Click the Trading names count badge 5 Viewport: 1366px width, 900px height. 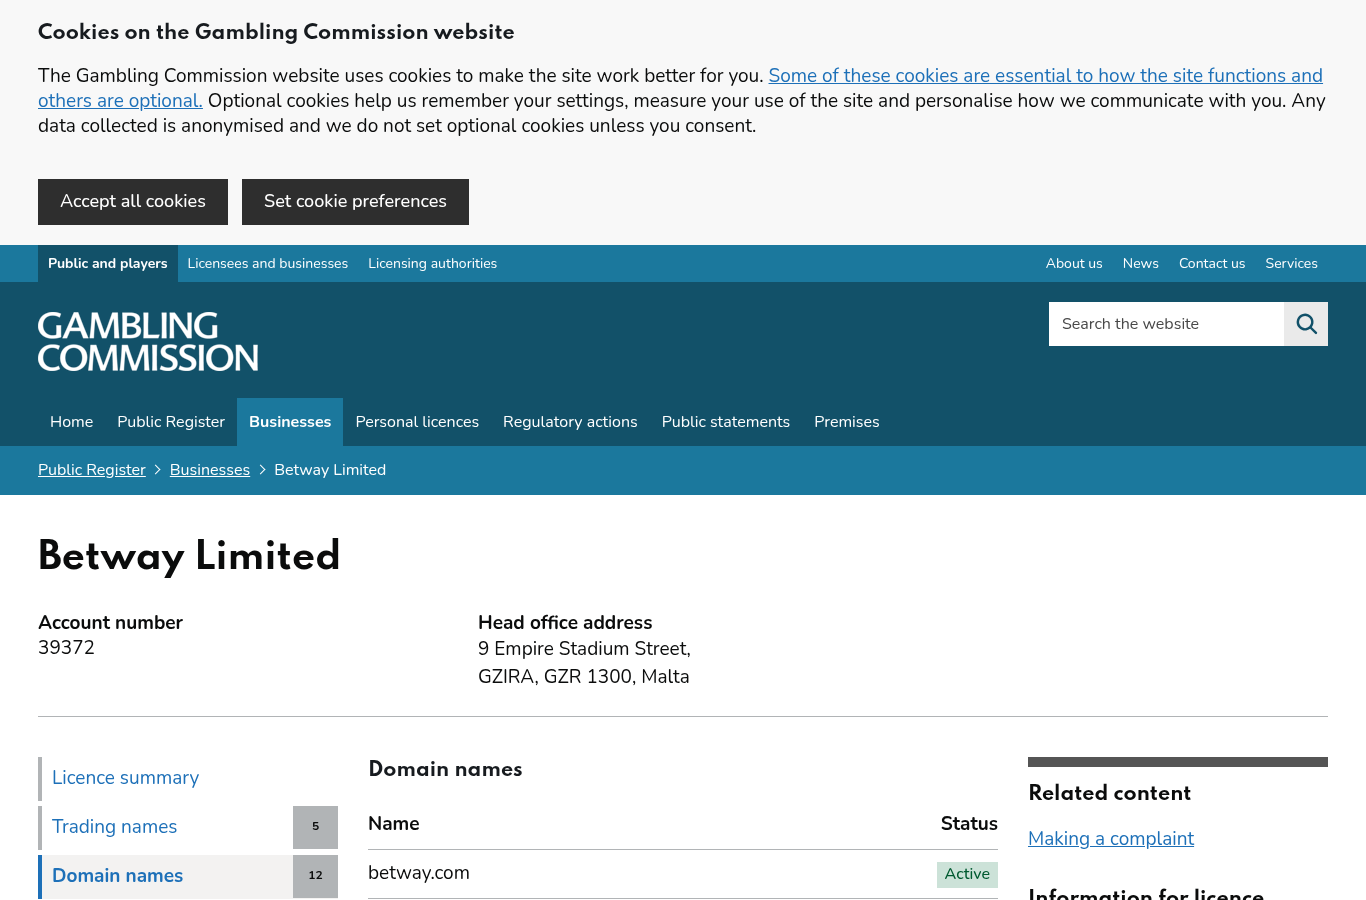(x=316, y=827)
